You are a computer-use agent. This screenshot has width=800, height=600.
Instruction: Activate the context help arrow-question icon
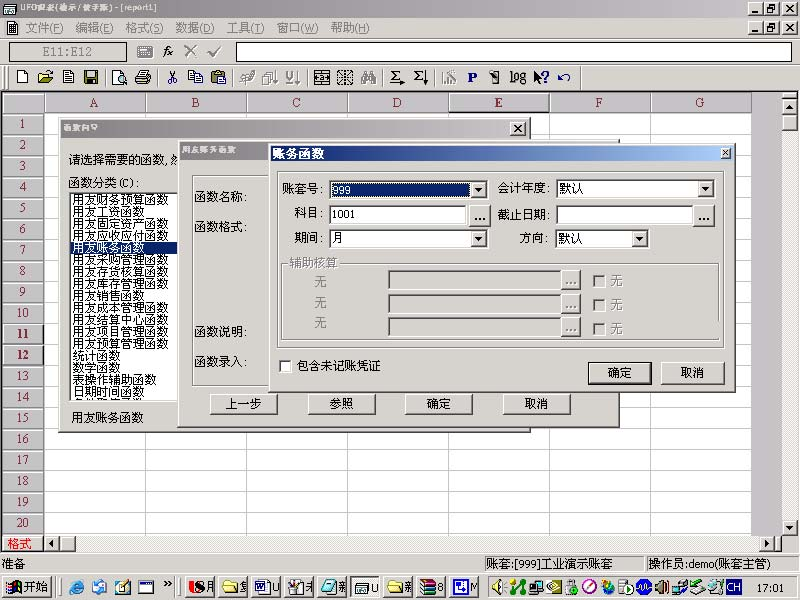pyautogui.click(x=541, y=77)
